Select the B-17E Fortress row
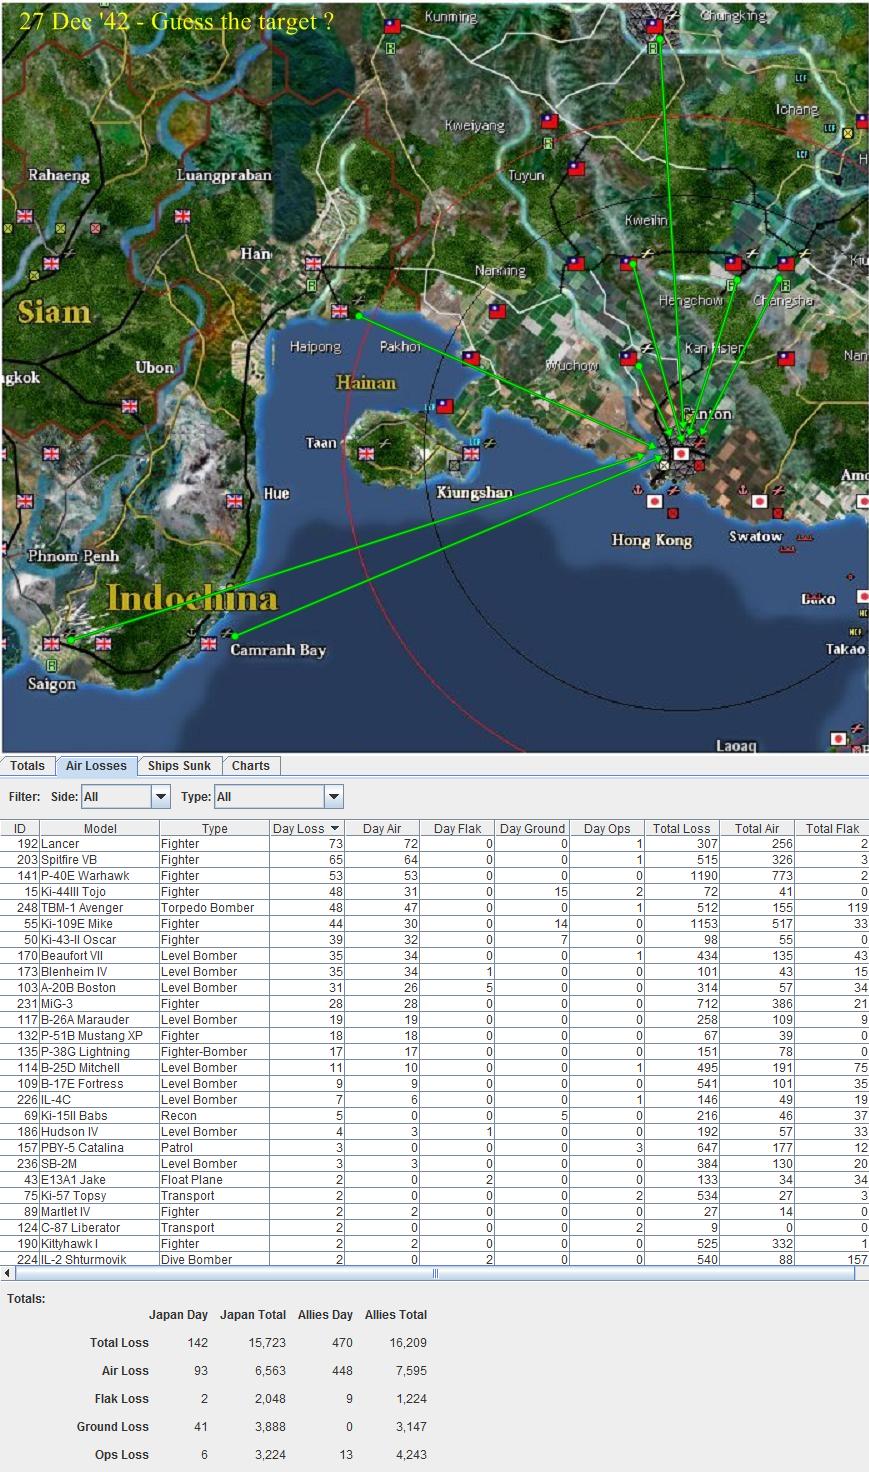869x1472 pixels. [x=434, y=1084]
